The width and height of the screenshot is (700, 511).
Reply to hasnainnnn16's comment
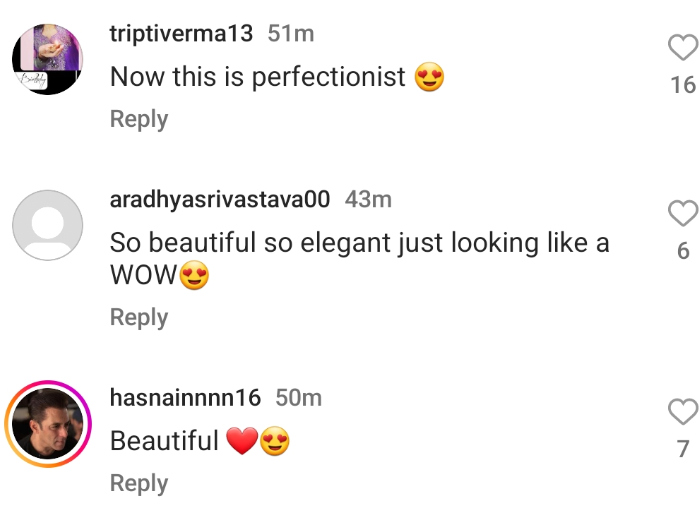[138, 483]
